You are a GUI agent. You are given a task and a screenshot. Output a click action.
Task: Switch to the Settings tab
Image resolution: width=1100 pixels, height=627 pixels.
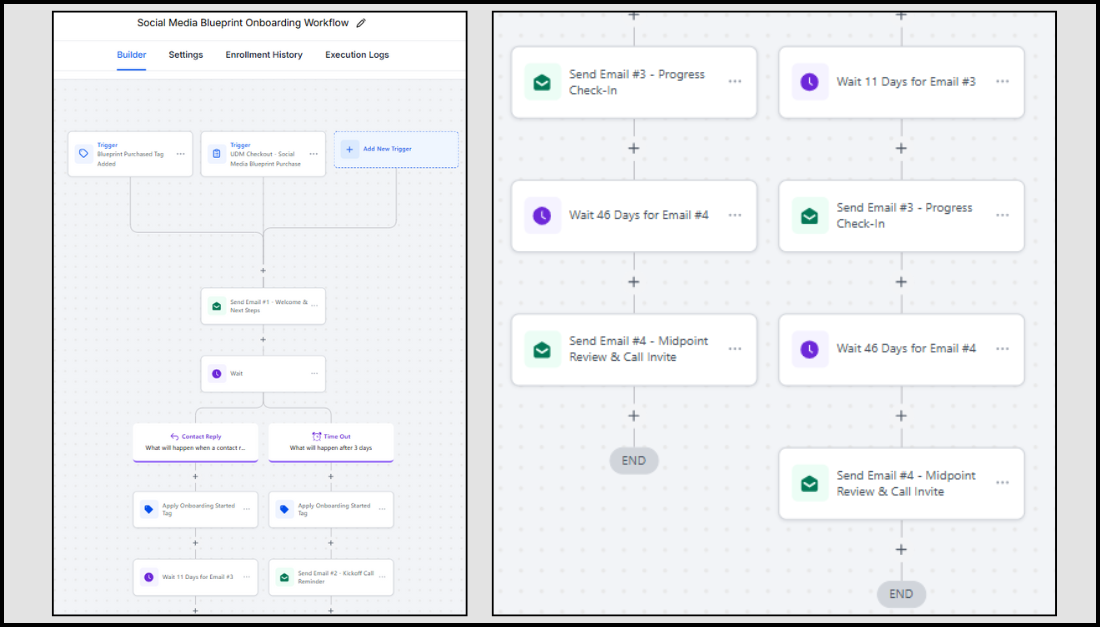pos(185,55)
